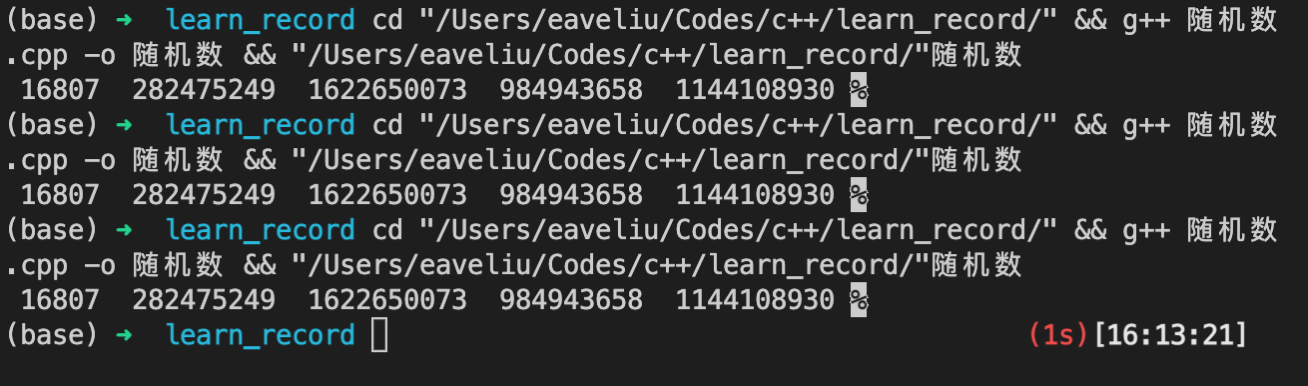Select 984943658 in the first output row
Image resolution: width=1308 pixels, height=386 pixels.
(572, 90)
